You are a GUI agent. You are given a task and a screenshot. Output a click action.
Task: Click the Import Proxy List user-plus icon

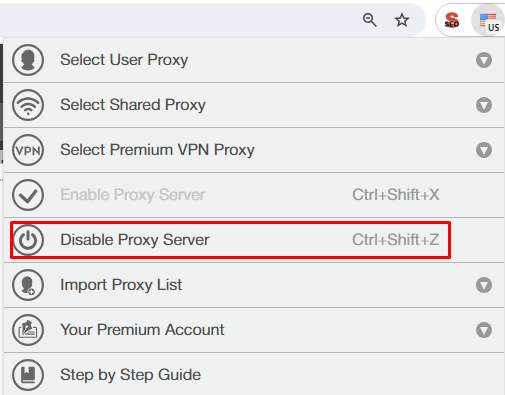pos(28,285)
